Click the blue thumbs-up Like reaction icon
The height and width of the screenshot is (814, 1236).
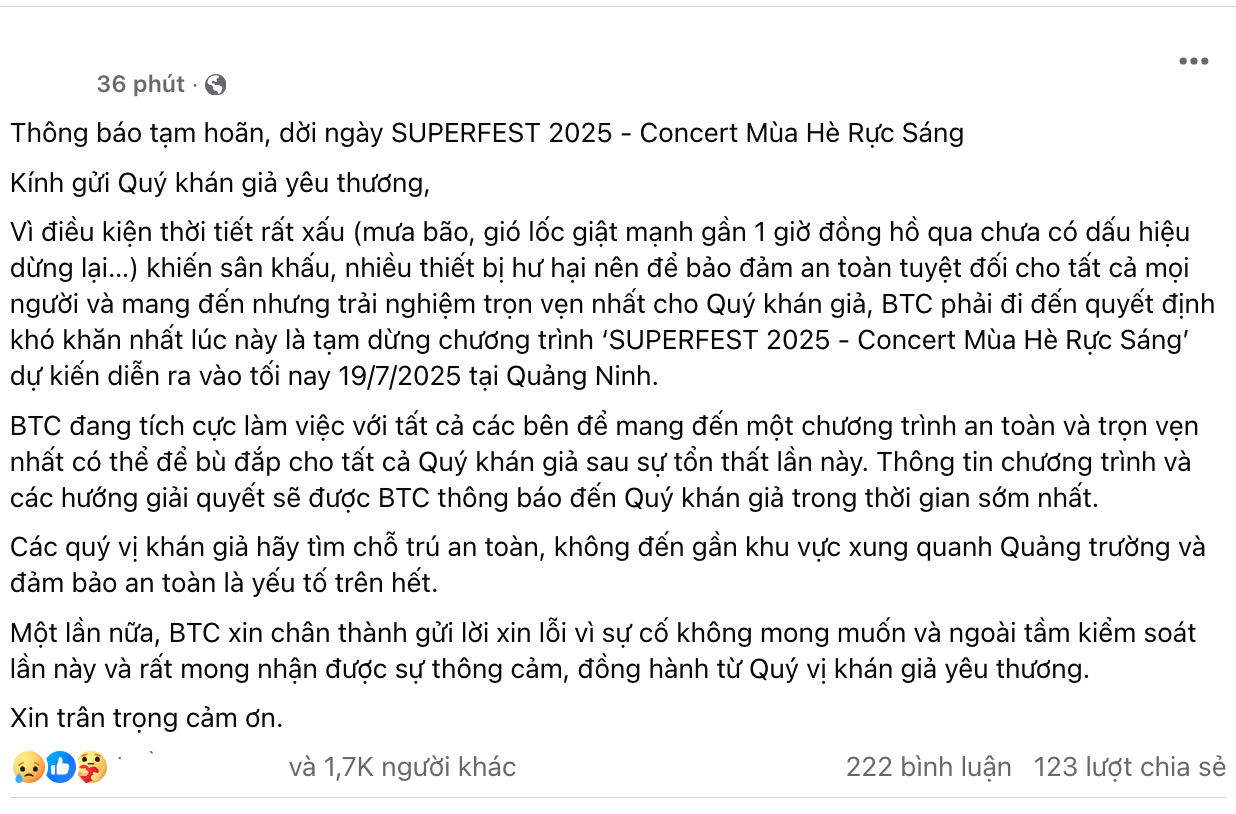pyautogui.click(x=60, y=767)
